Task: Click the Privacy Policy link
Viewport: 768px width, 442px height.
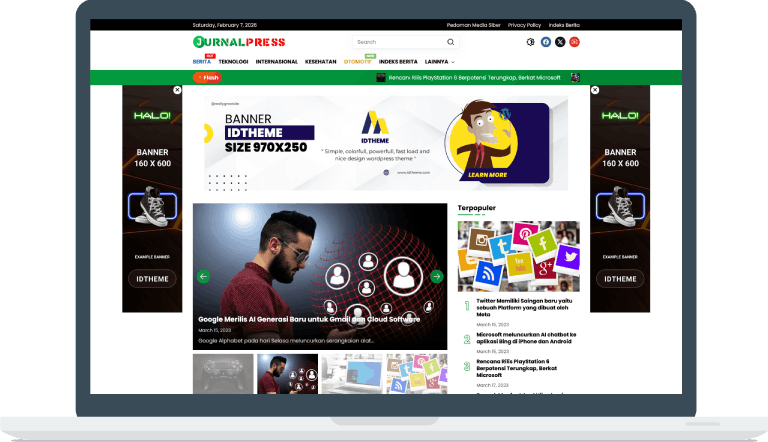Action: (524, 25)
